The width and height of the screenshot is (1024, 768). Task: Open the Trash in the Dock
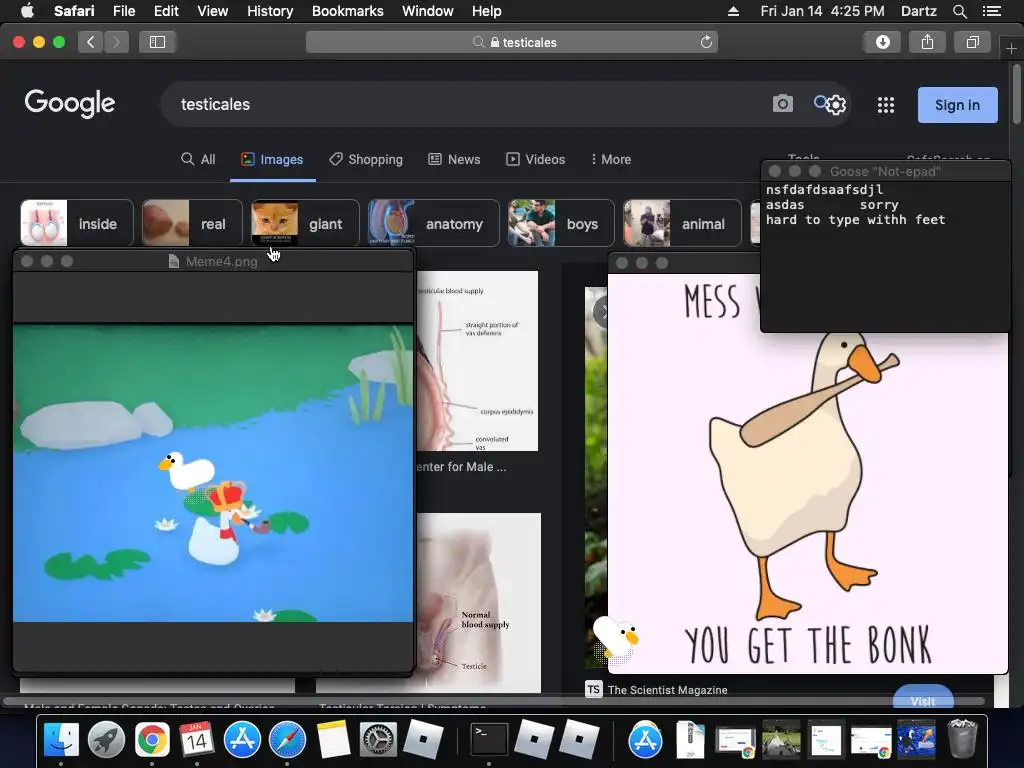(x=962, y=739)
